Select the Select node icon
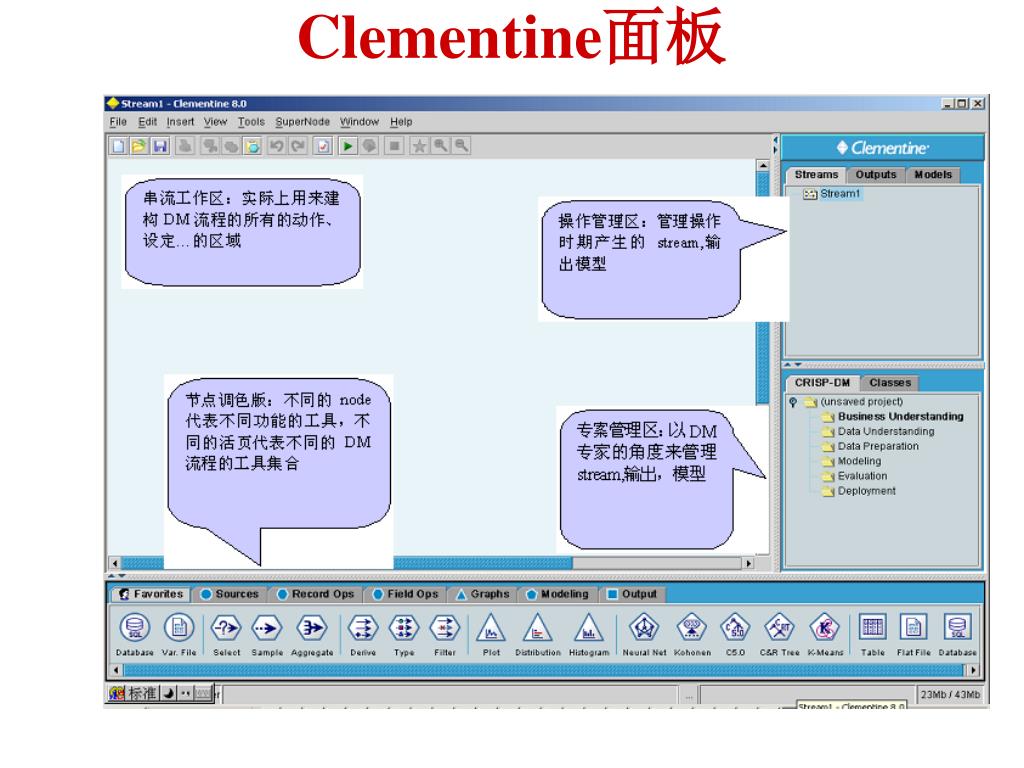This screenshot has height=768, width=1024. 227,634
